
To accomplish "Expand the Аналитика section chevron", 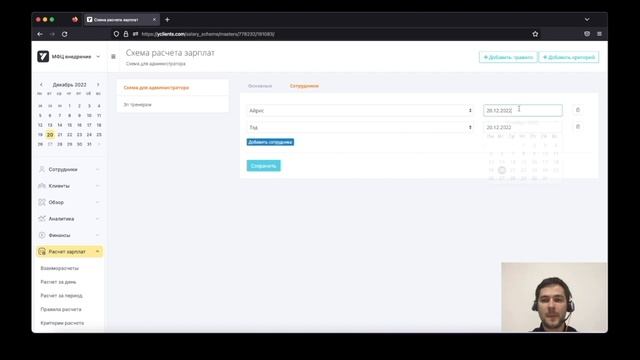I will click(x=98, y=219).
